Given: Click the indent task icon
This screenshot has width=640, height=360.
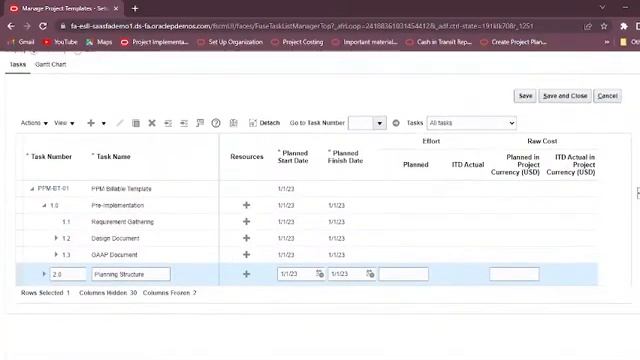Looking at the screenshot, I should [x=184, y=123].
